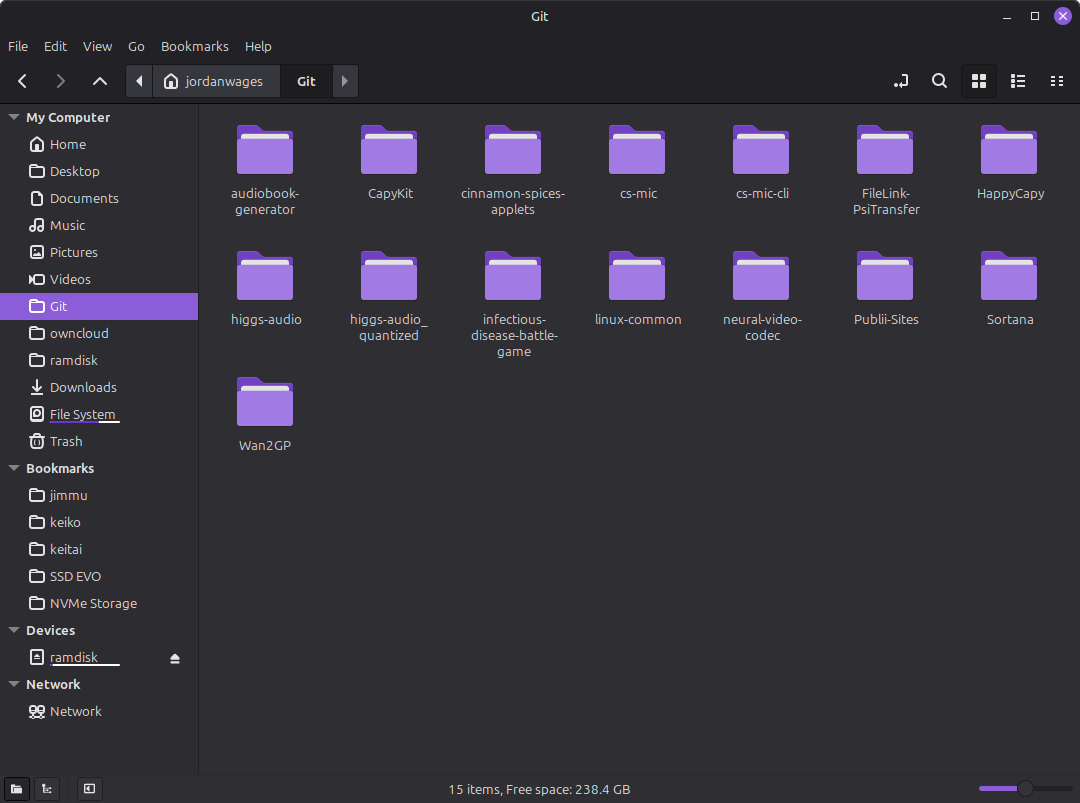Browse Network in the sidebar

[99, 711]
